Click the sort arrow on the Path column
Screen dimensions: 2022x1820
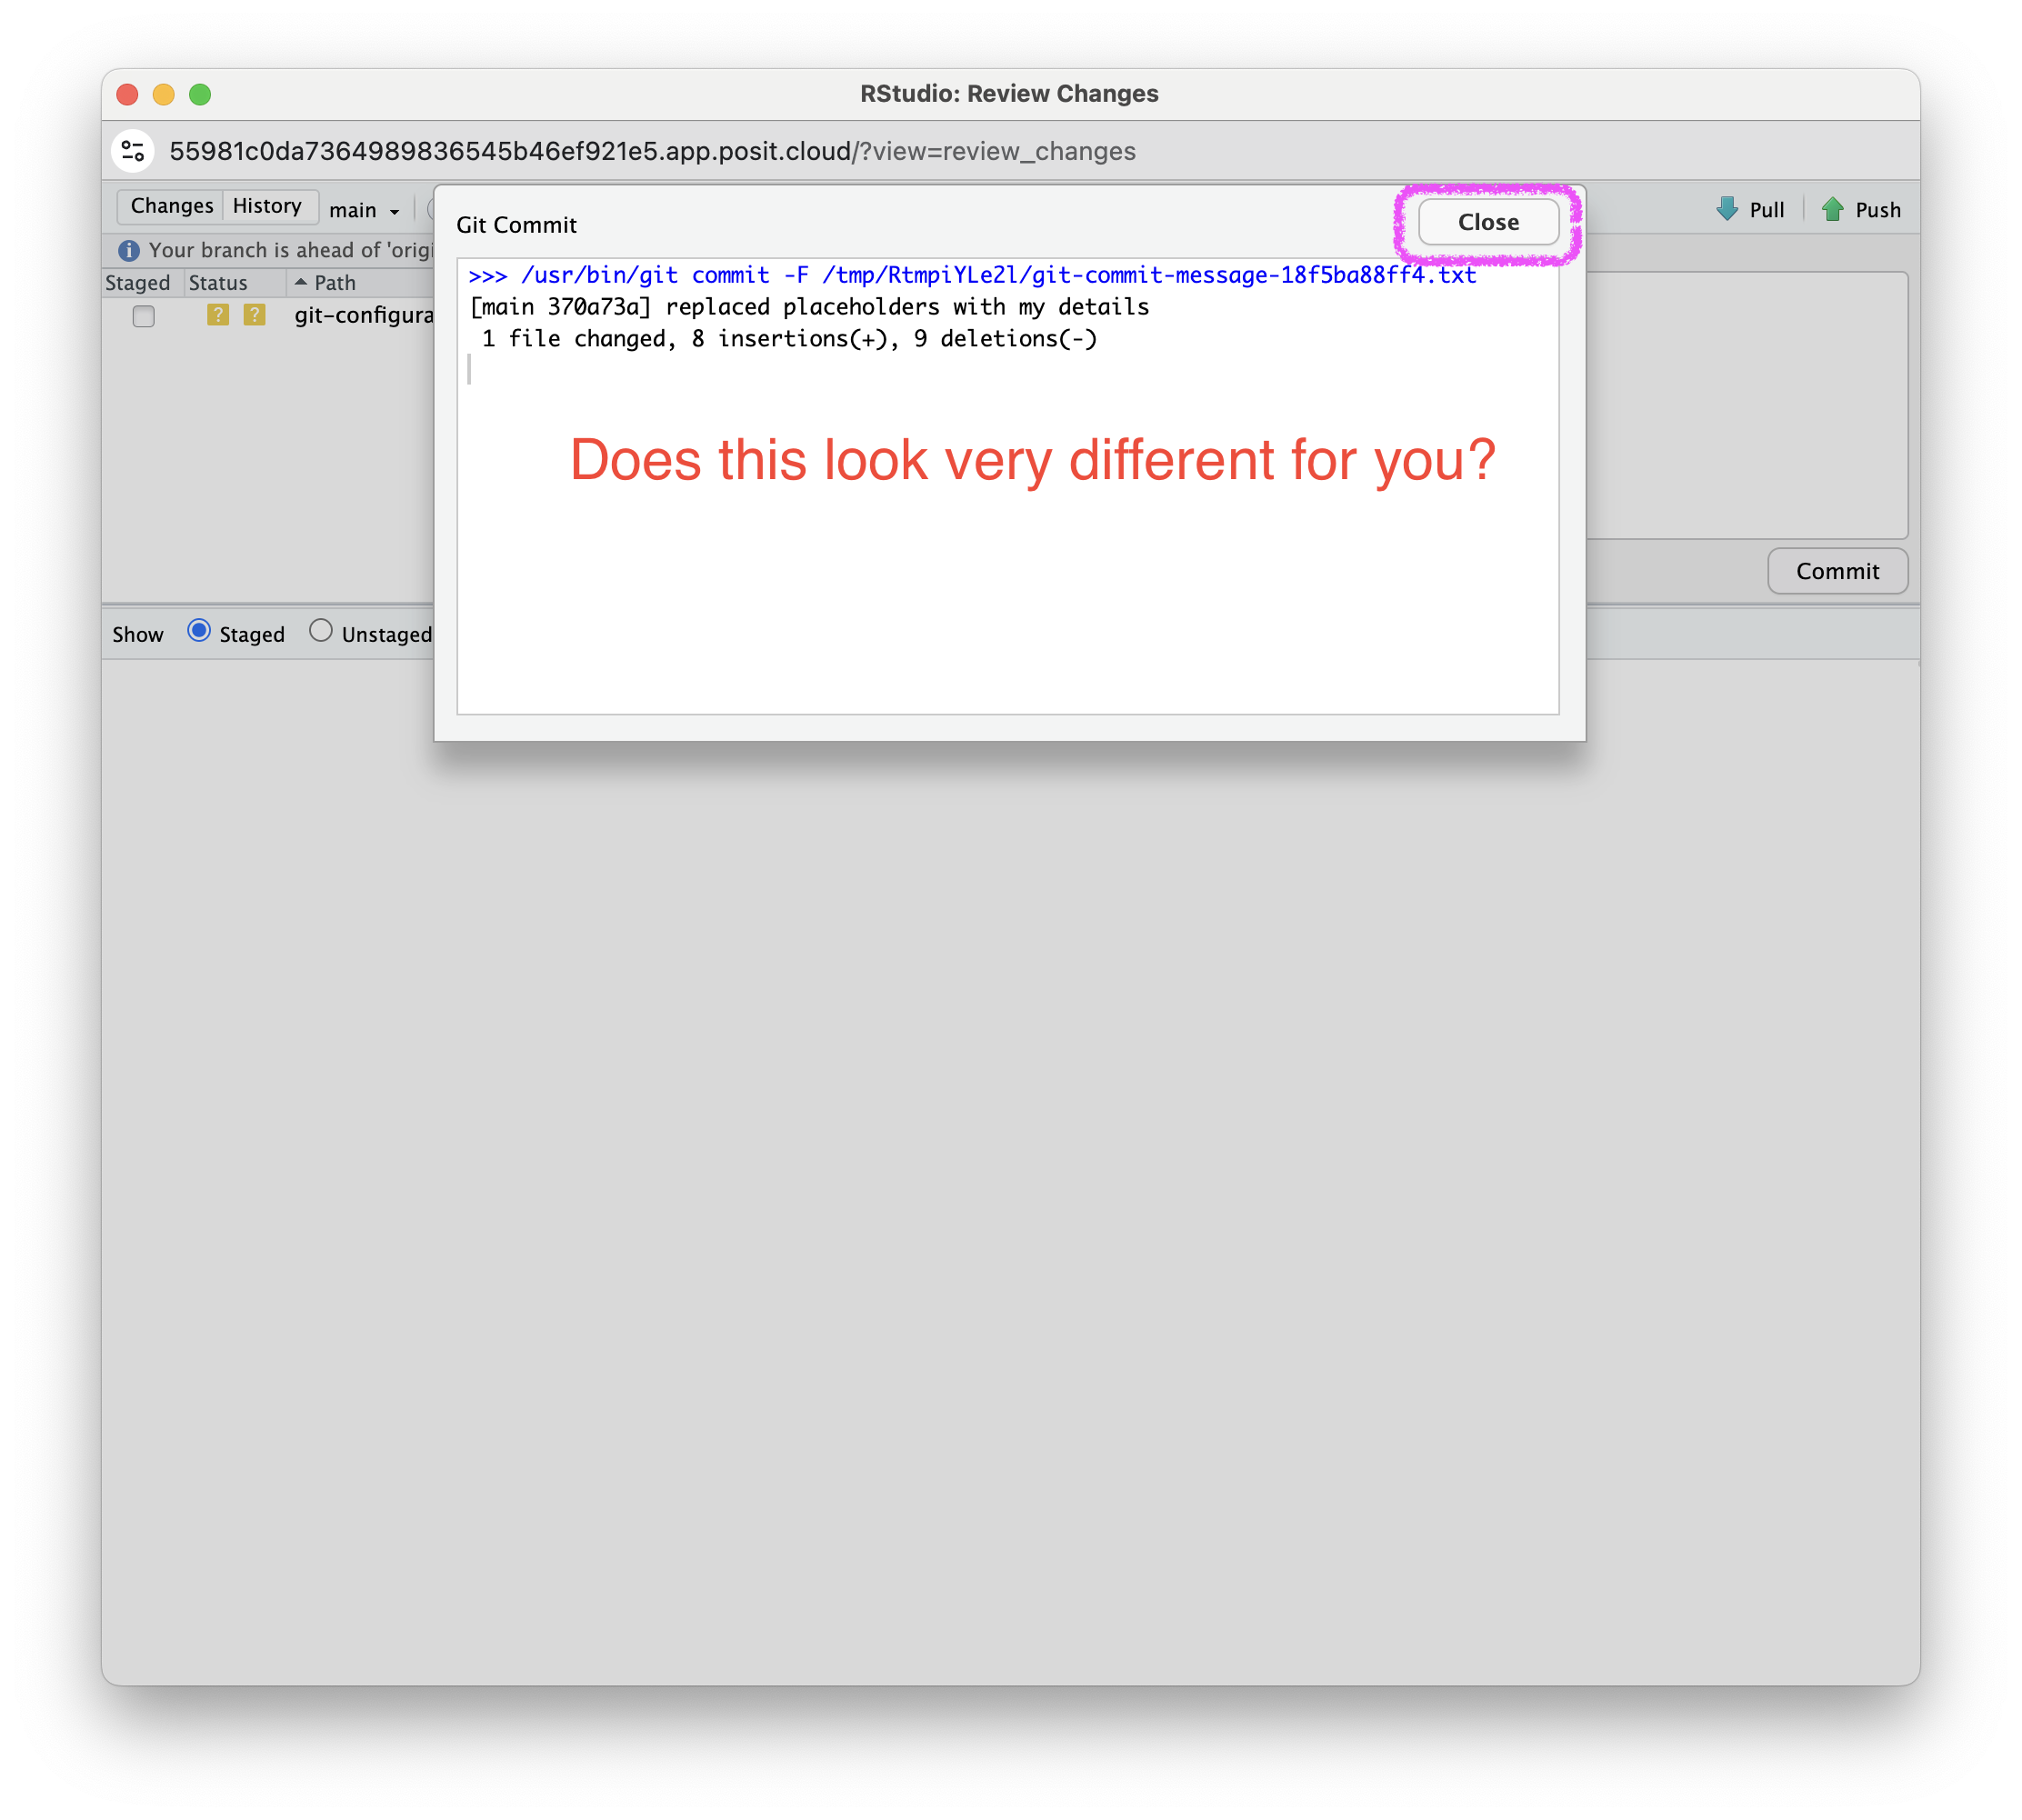click(x=301, y=283)
